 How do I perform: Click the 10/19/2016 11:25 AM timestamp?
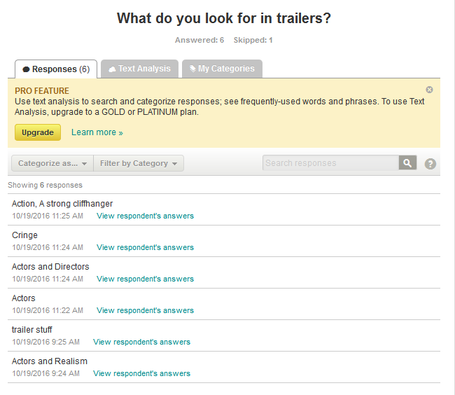point(48,216)
